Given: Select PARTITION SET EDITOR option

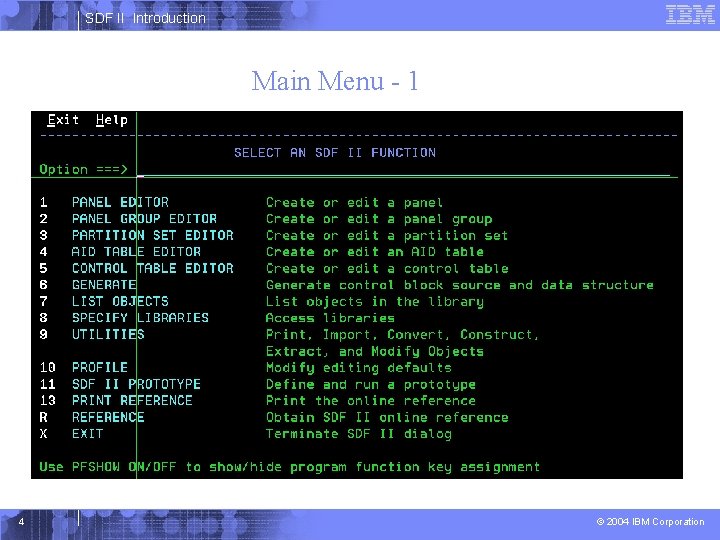Looking at the screenshot, I should point(152,236).
